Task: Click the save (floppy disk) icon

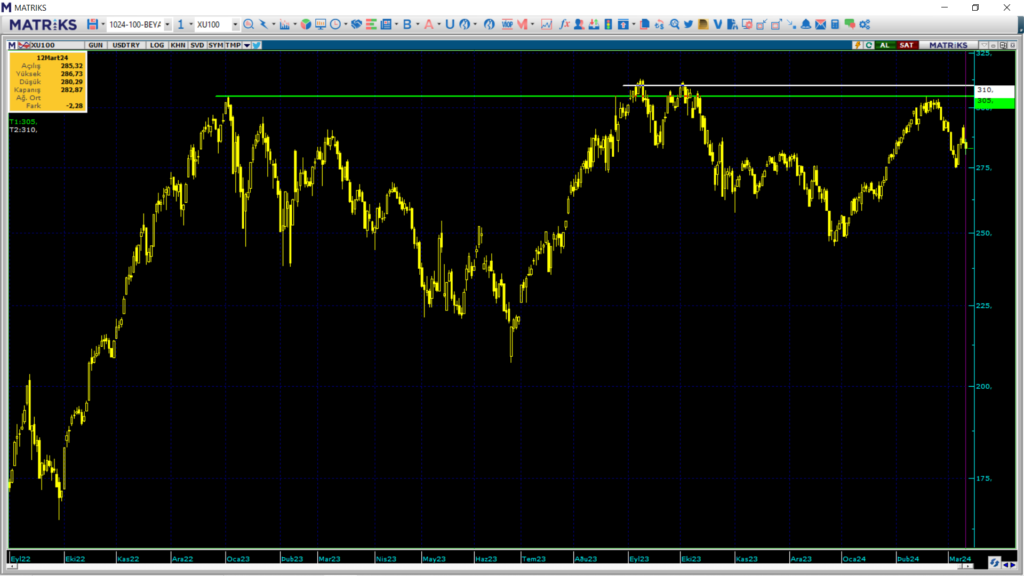Action: 92,24
